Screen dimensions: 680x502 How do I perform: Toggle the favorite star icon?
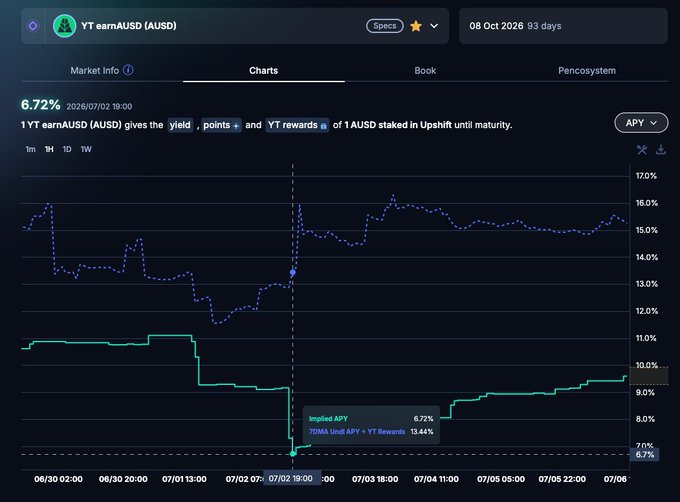416,26
